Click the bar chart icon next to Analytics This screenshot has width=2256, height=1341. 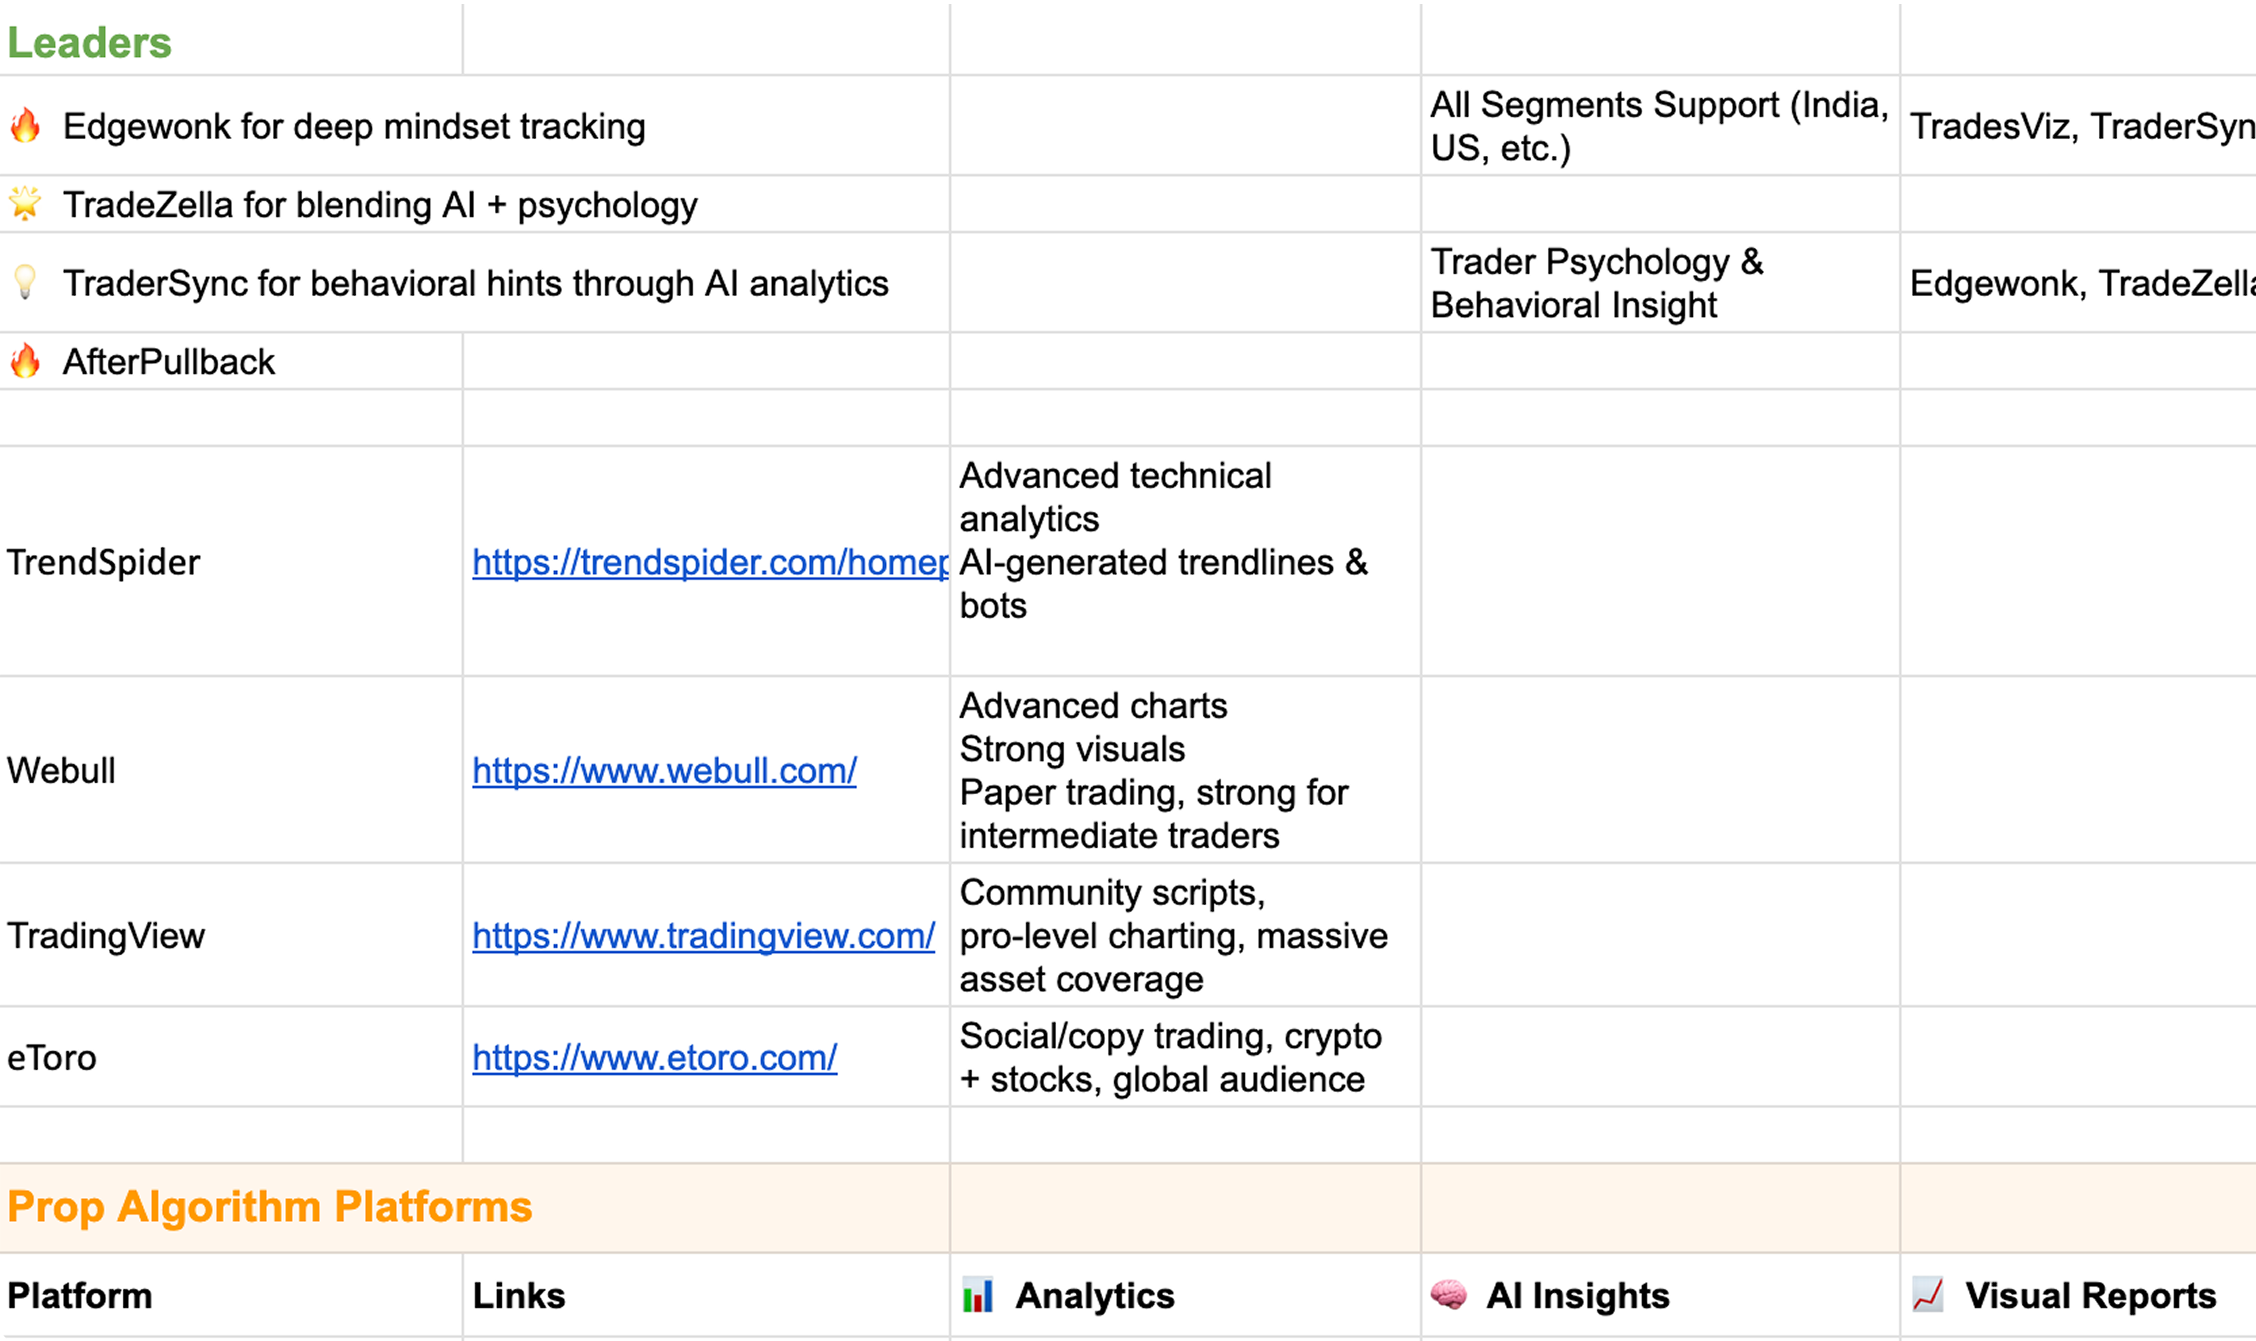[x=977, y=1295]
